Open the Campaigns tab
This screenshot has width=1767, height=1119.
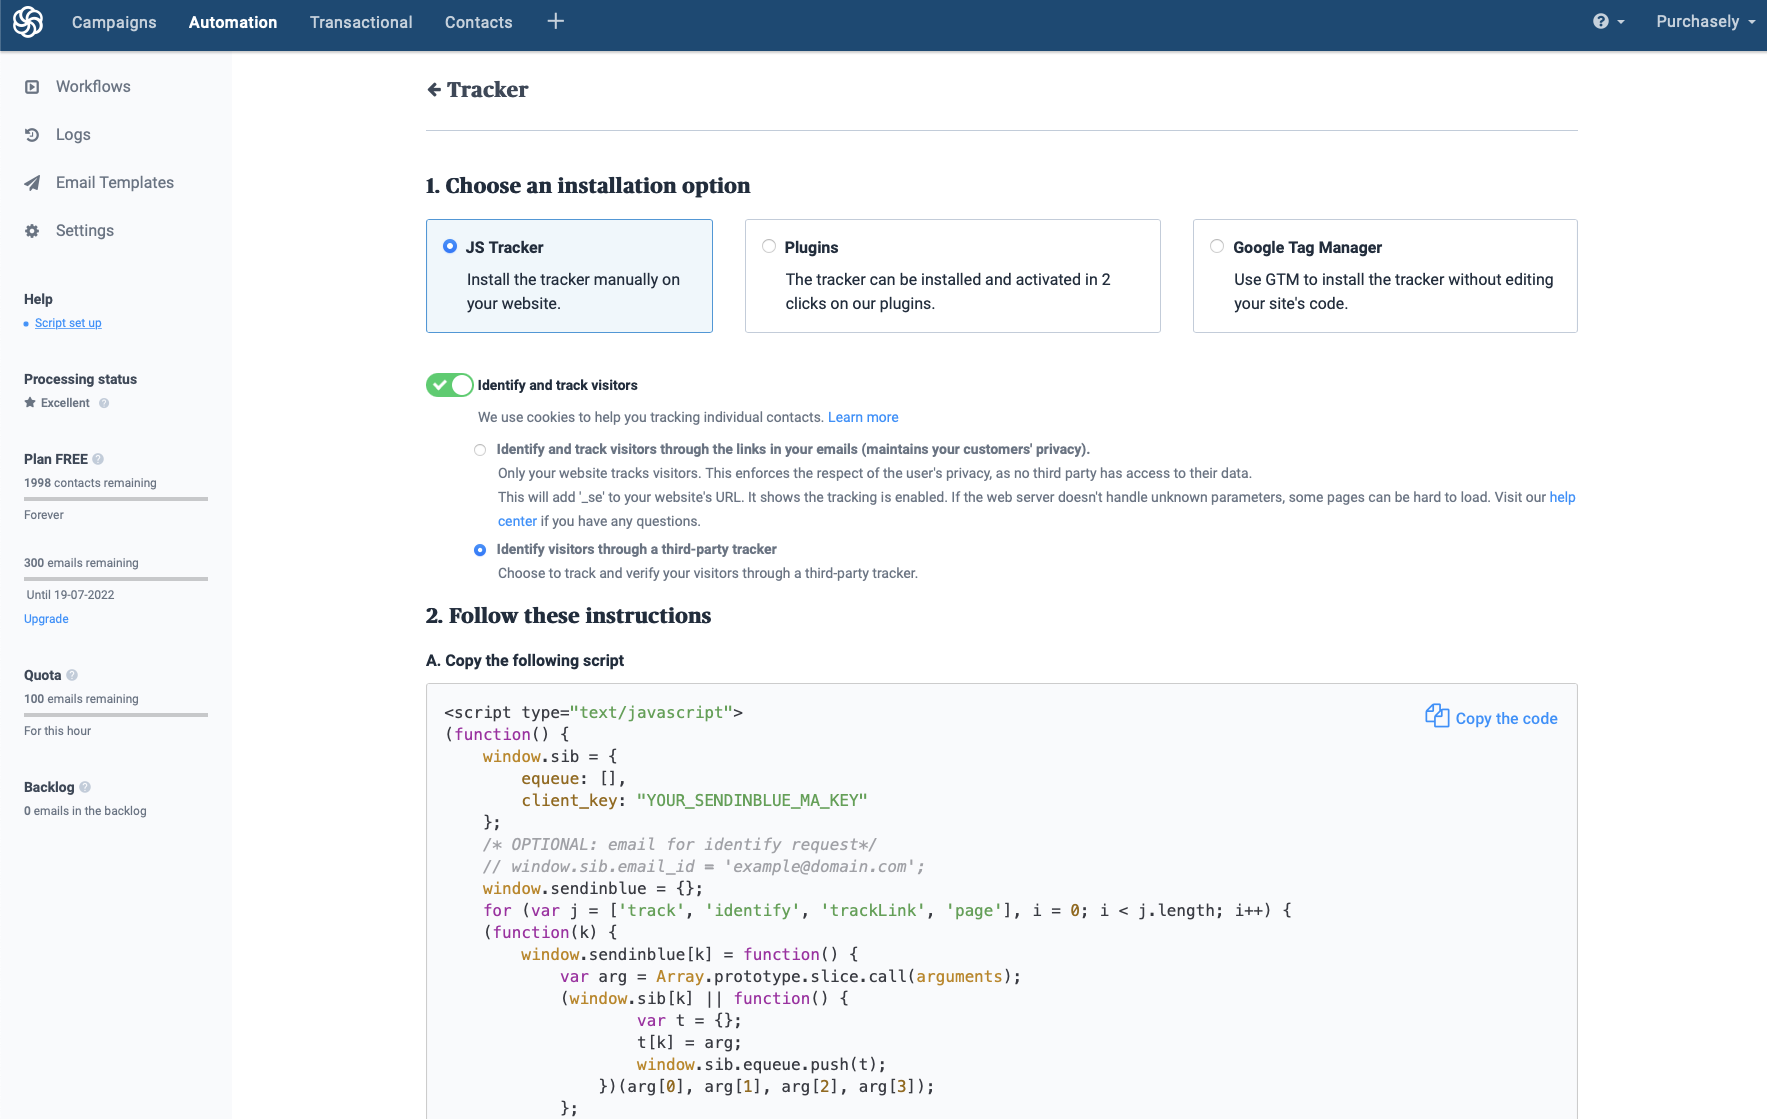114,22
